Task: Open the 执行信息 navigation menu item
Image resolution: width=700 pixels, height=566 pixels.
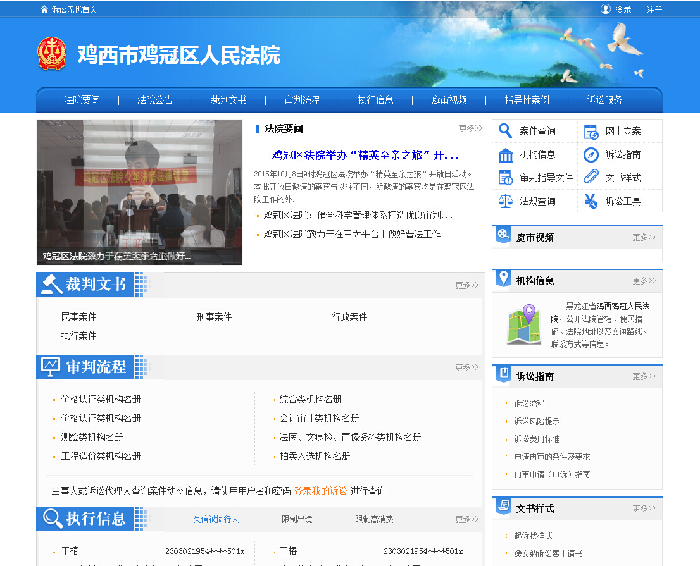Action: pyautogui.click(x=374, y=100)
